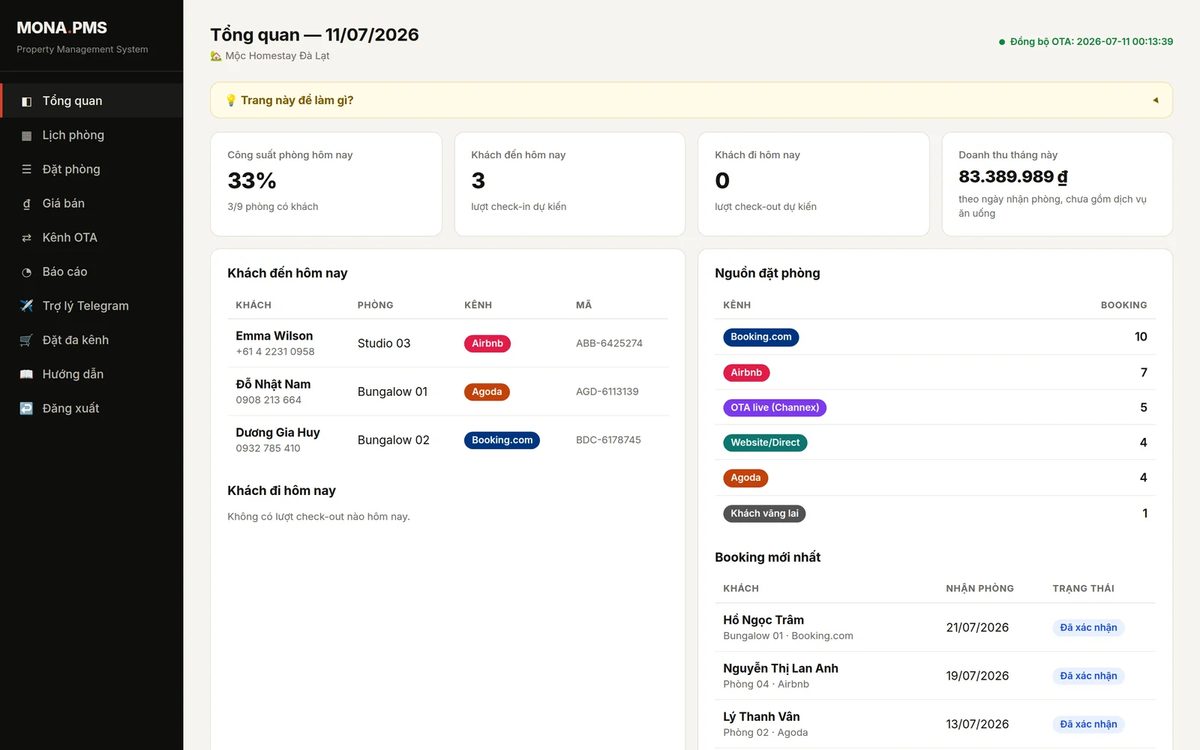Click the Hướng dẫn book icon

pyautogui.click(x=26, y=374)
